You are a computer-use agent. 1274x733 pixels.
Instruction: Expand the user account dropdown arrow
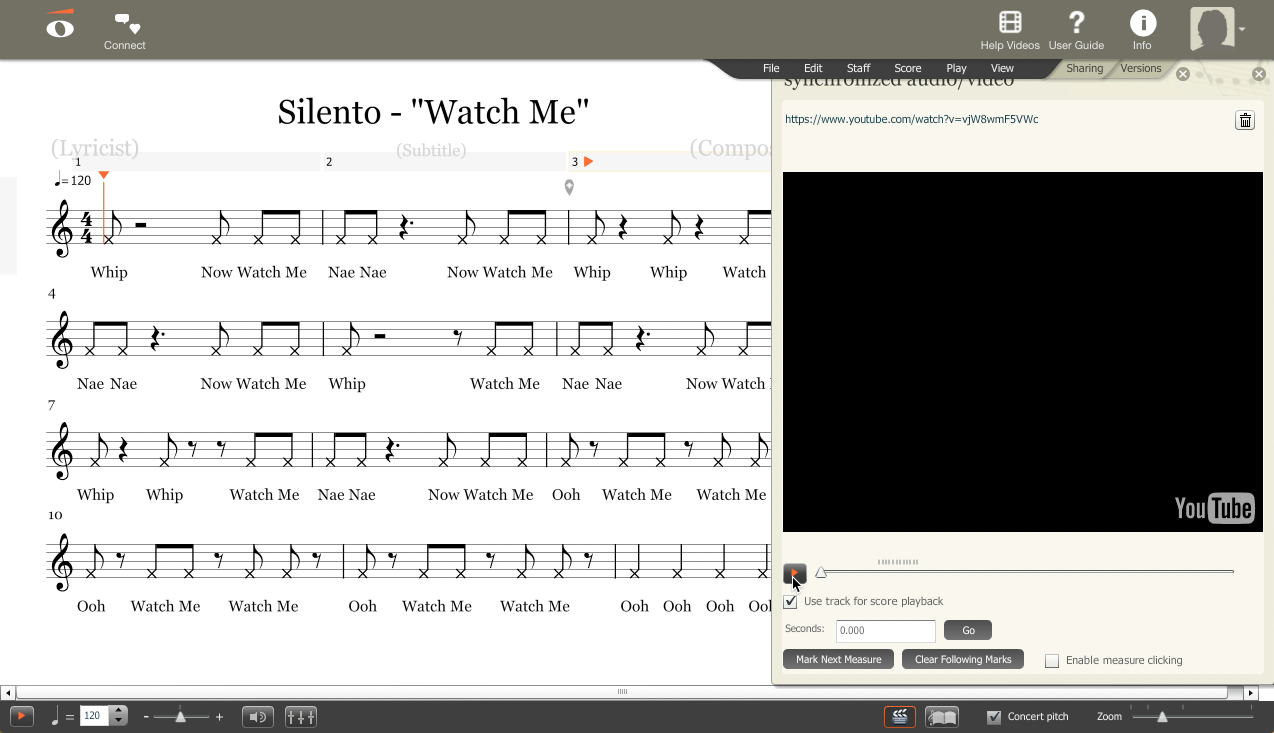coord(1242,30)
